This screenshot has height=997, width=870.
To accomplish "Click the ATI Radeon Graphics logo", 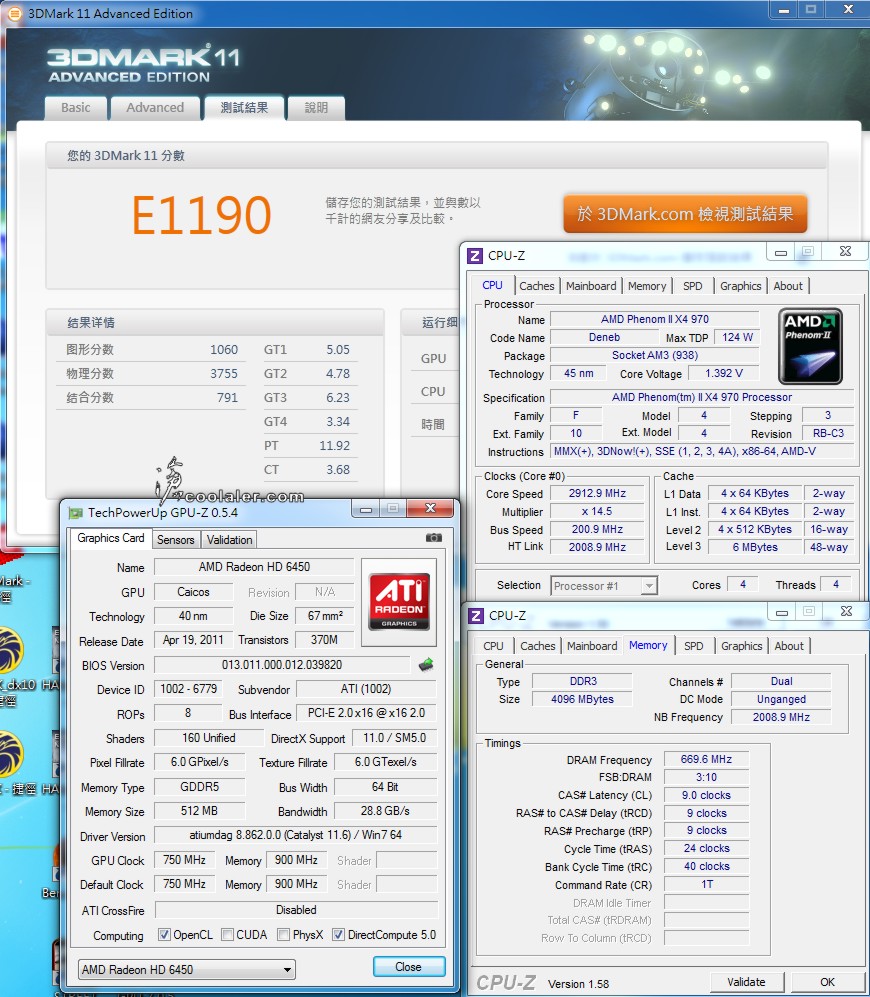I will (399, 602).
